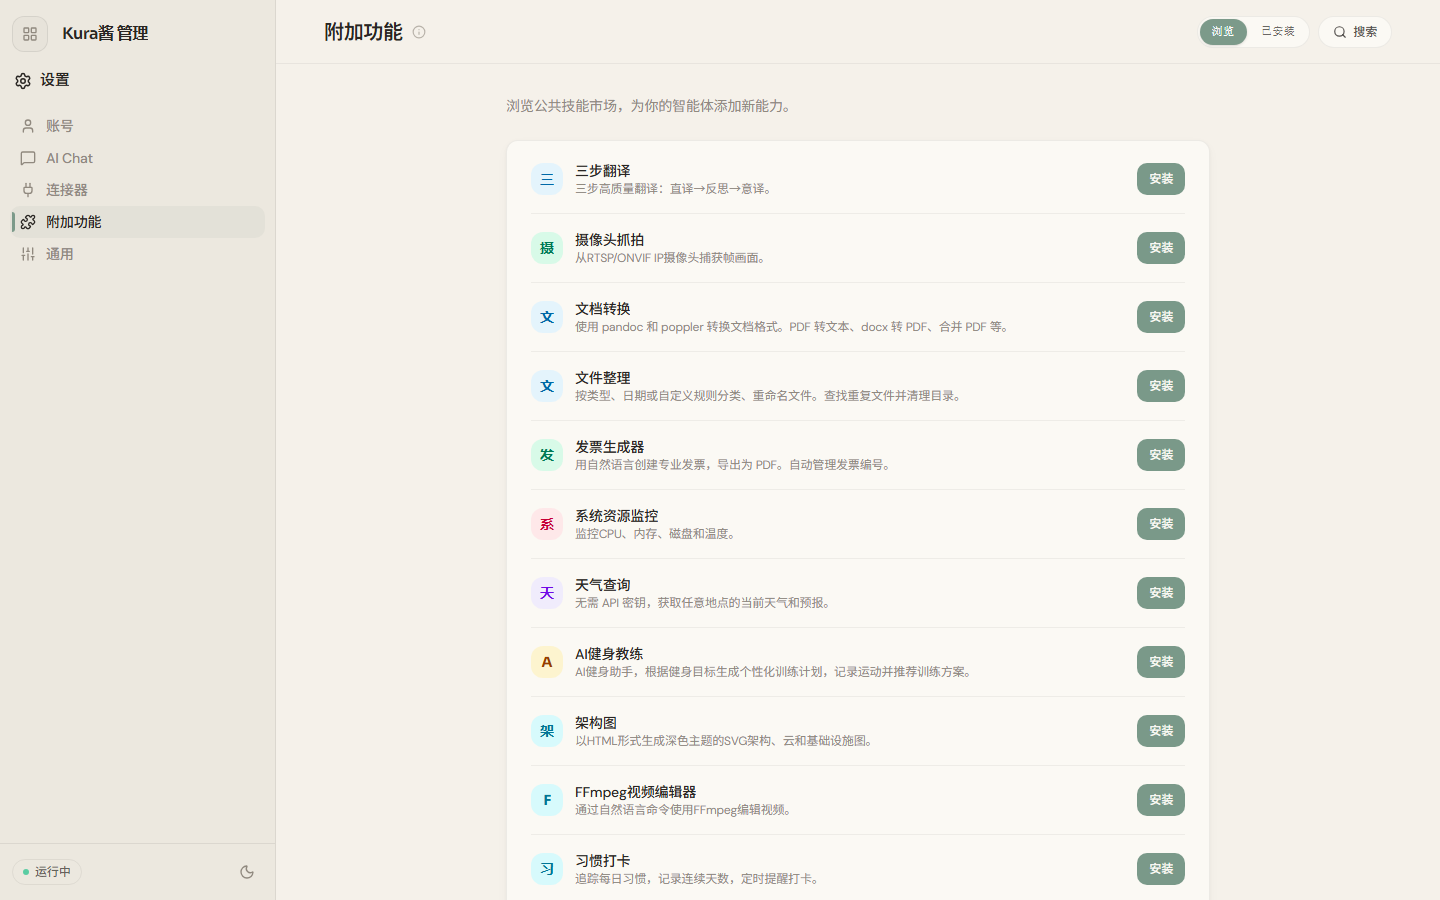Install the 发票生成器 skill
Screen dimensions: 1440x900
pyautogui.click(x=1161, y=455)
